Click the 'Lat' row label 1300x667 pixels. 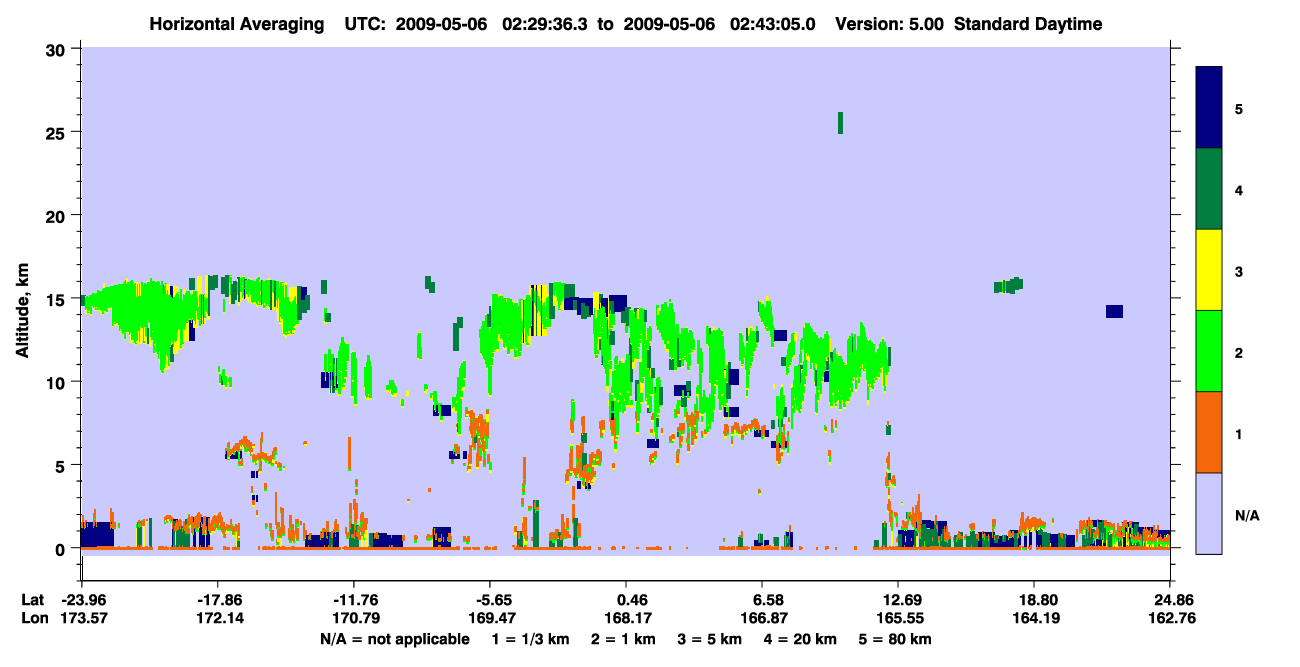[x=32, y=600]
